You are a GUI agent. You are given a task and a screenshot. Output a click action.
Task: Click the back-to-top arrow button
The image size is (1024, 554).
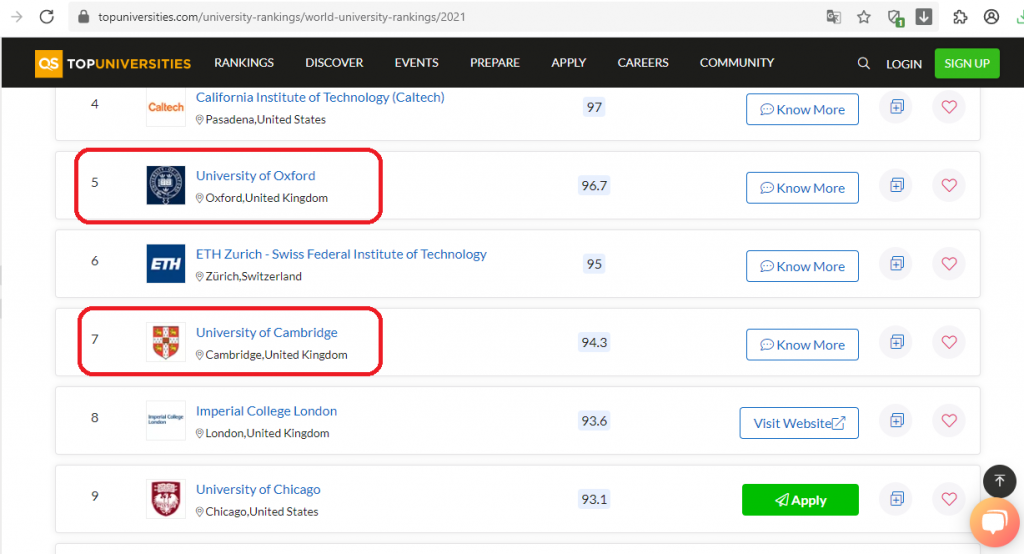pos(999,481)
